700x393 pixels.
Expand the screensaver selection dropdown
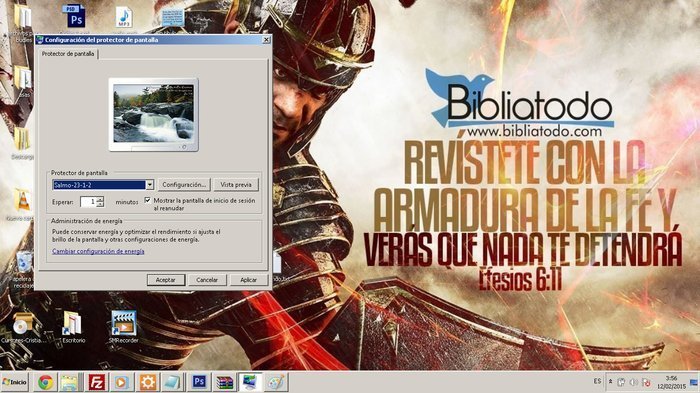point(150,184)
